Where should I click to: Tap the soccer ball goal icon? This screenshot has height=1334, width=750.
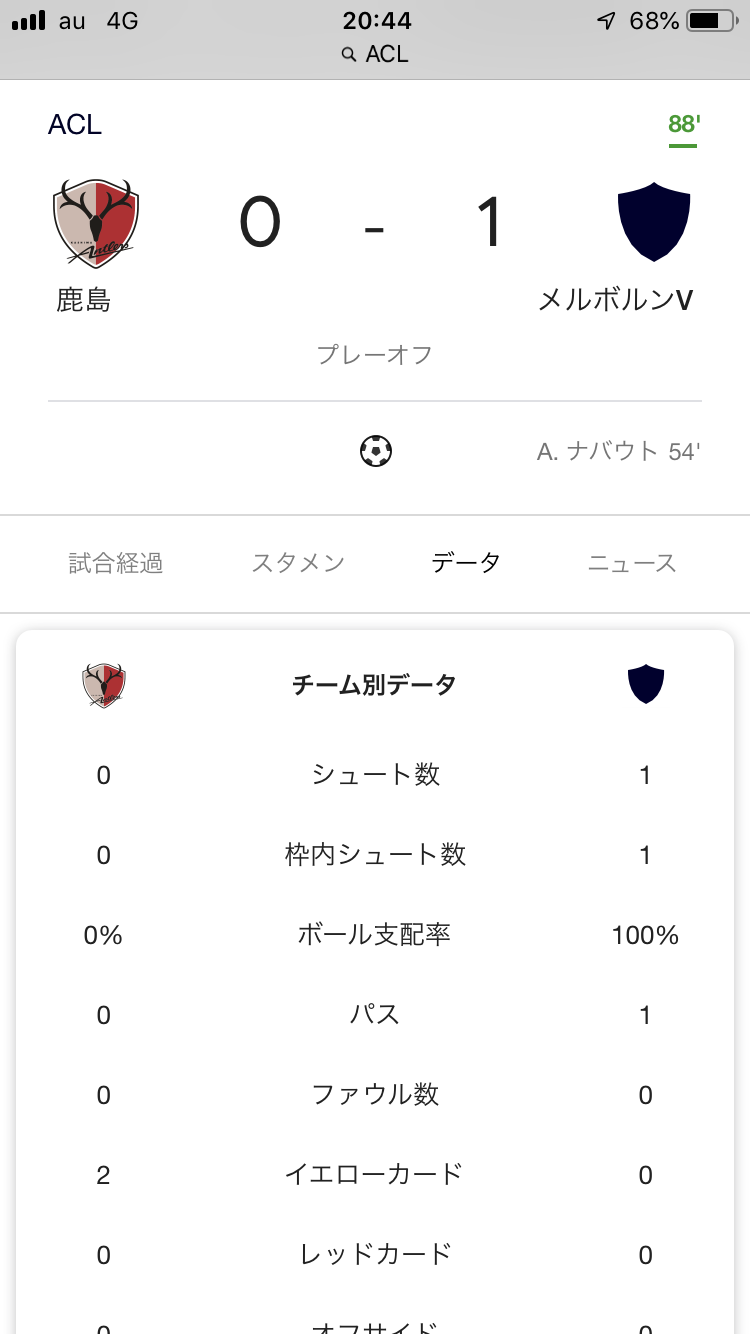(376, 451)
